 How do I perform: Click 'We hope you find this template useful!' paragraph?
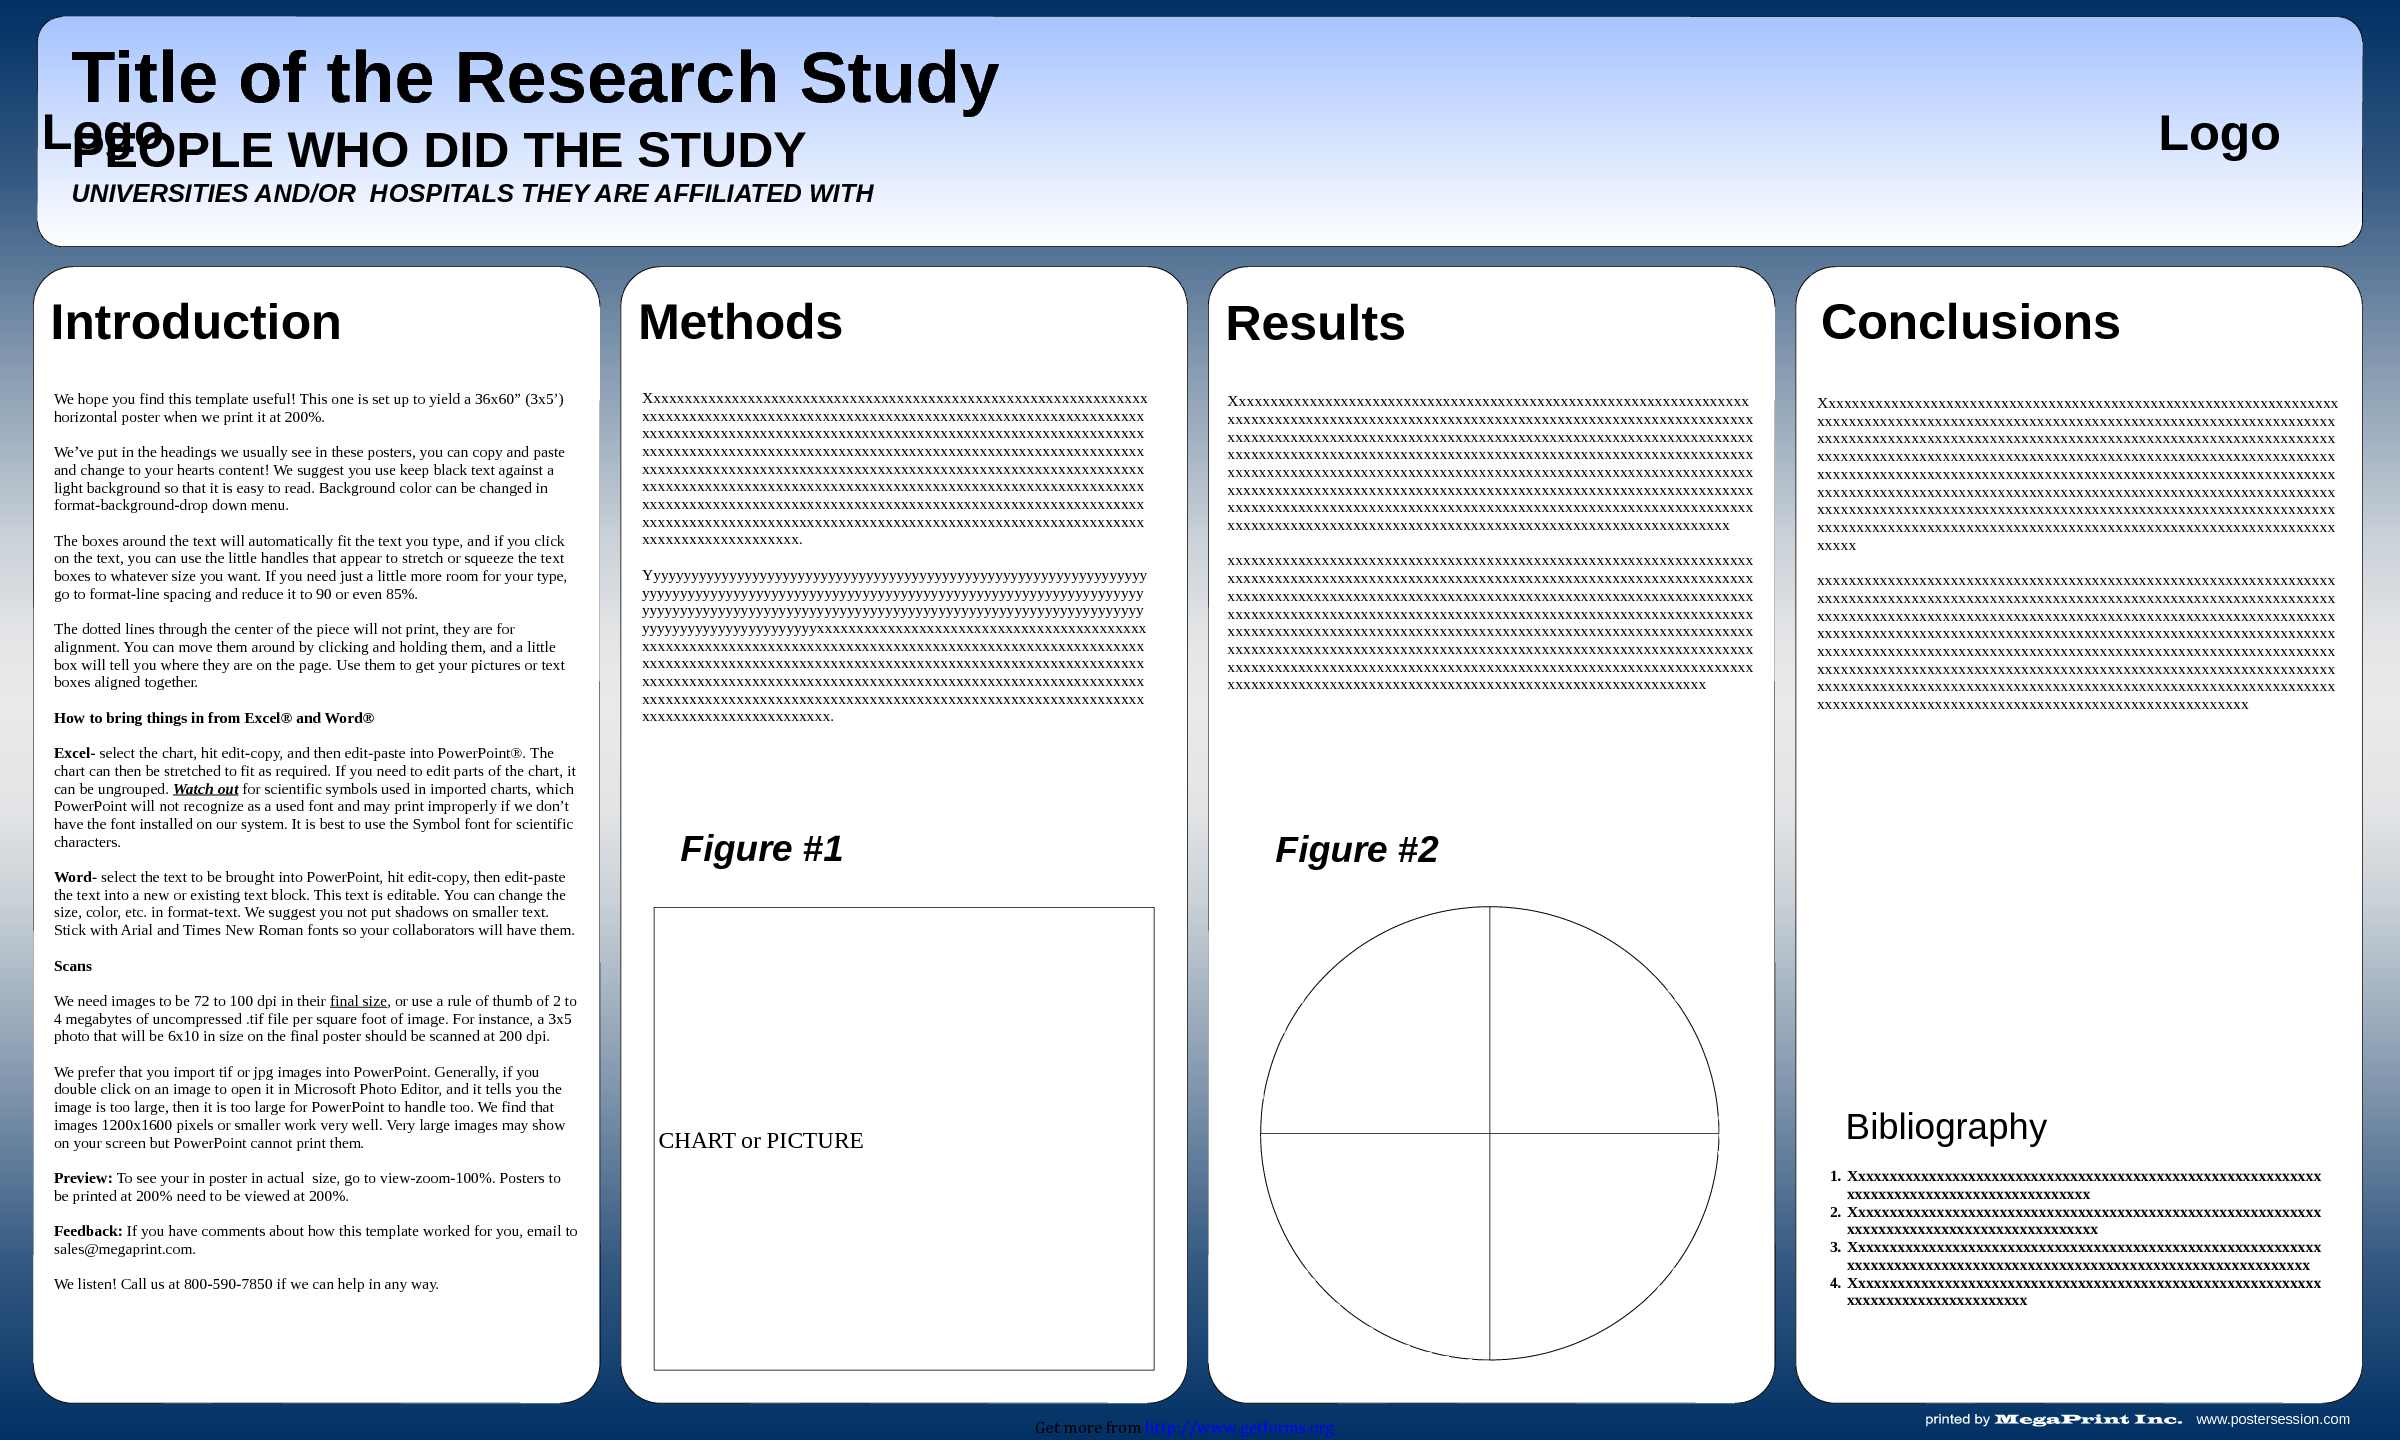pos(309,408)
